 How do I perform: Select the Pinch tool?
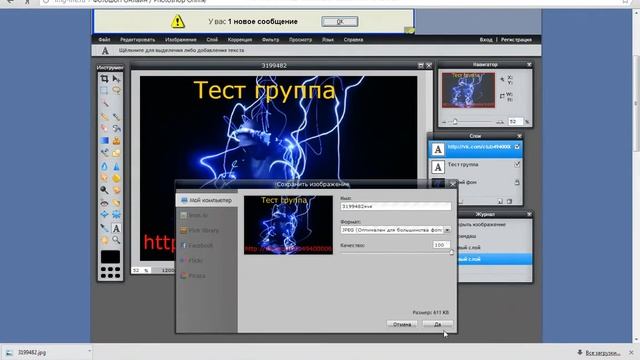(116, 214)
